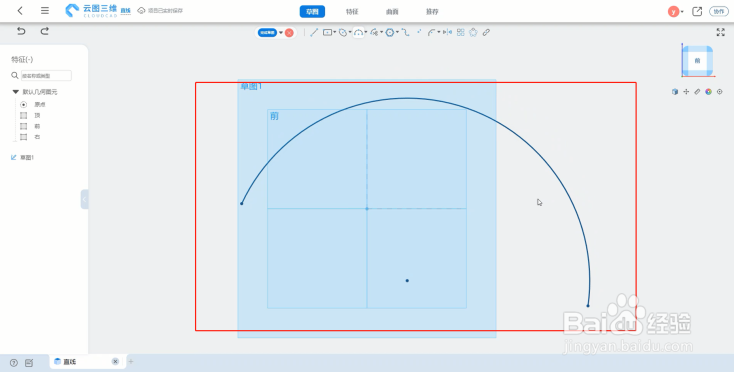Open the Arc tool dropdown arrow
734x372 pixels.
(366, 32)
